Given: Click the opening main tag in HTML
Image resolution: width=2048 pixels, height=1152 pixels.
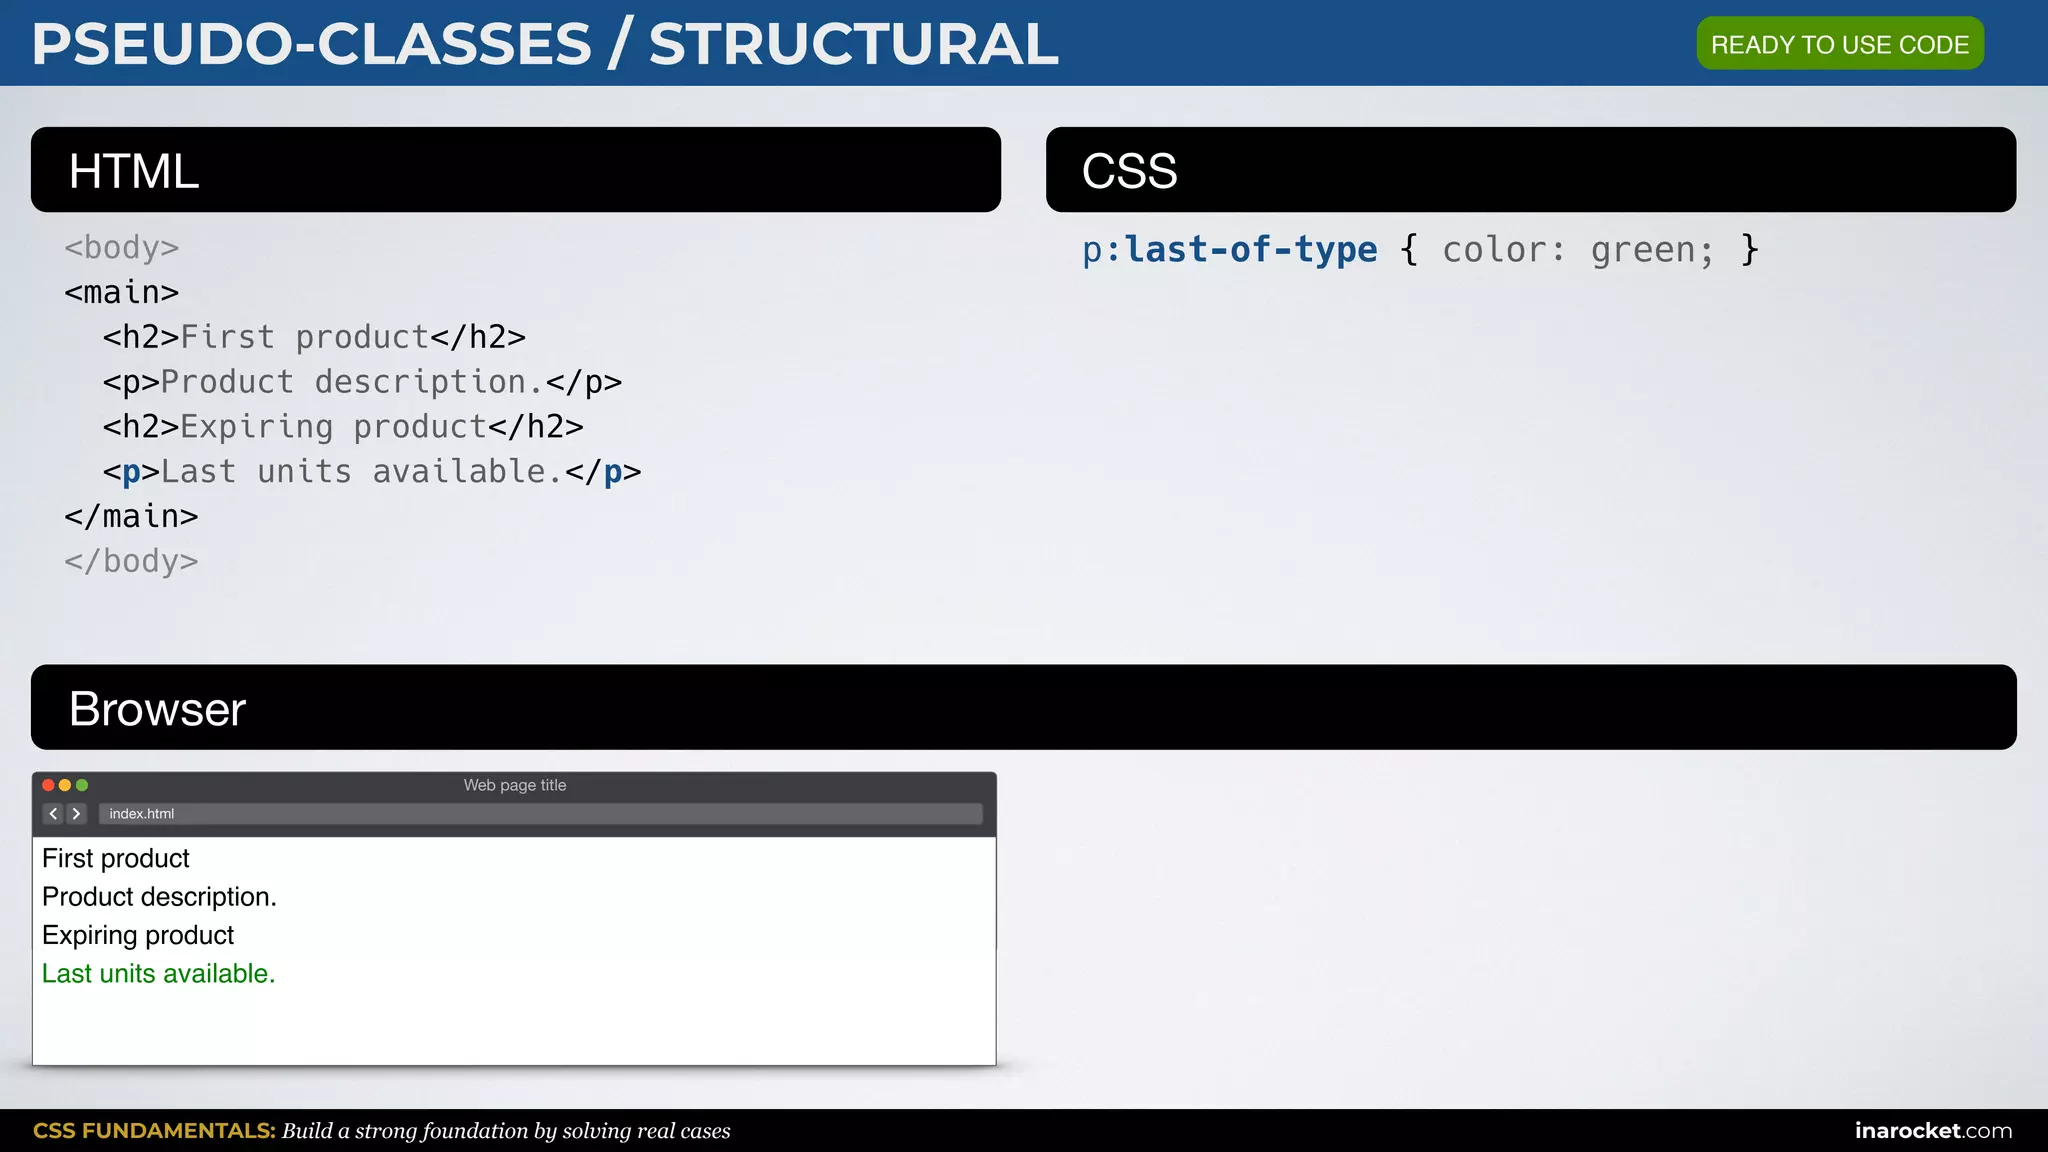Looking at the screenshot, I should (121, 292).
